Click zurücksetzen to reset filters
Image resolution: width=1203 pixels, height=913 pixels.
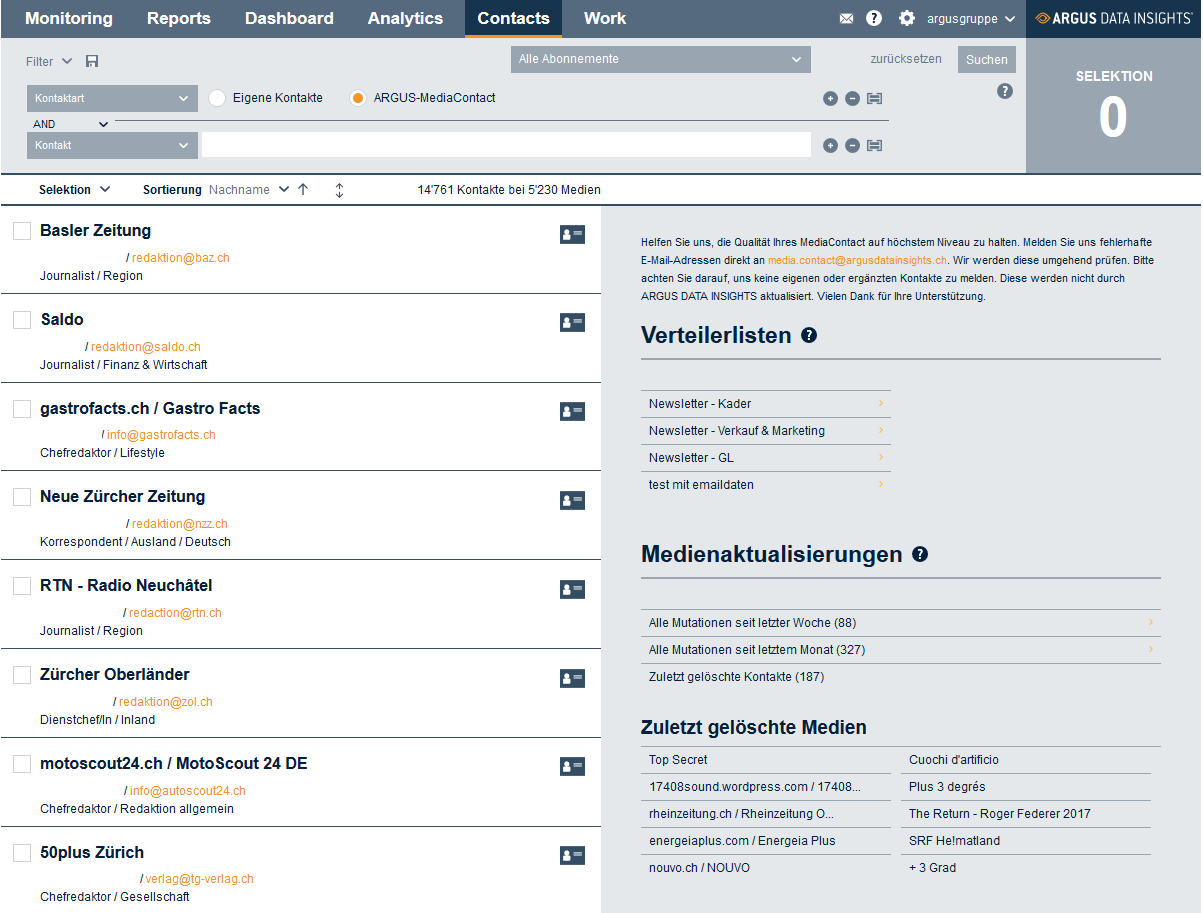pyautogui.click(x=906, y=59)
